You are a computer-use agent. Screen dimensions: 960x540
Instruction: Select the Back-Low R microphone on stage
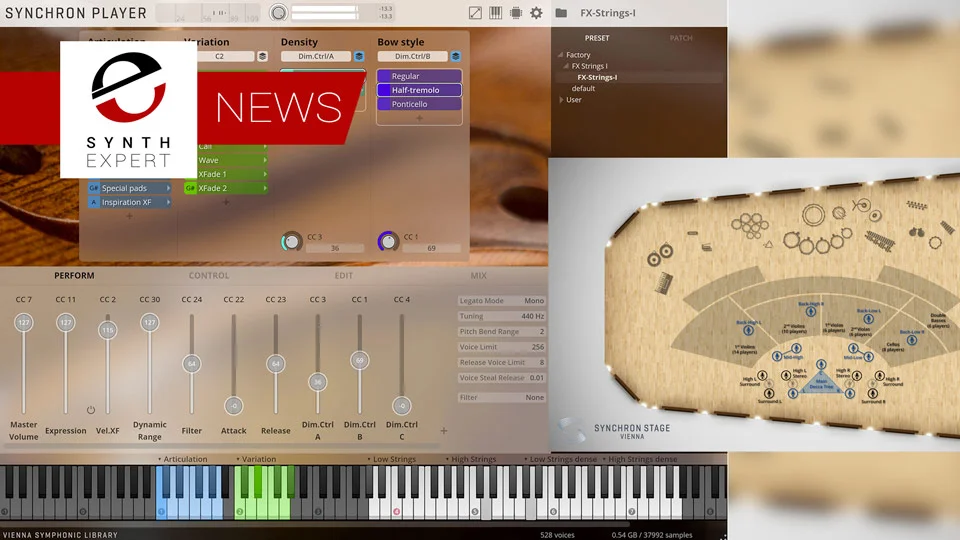[912, 340]
